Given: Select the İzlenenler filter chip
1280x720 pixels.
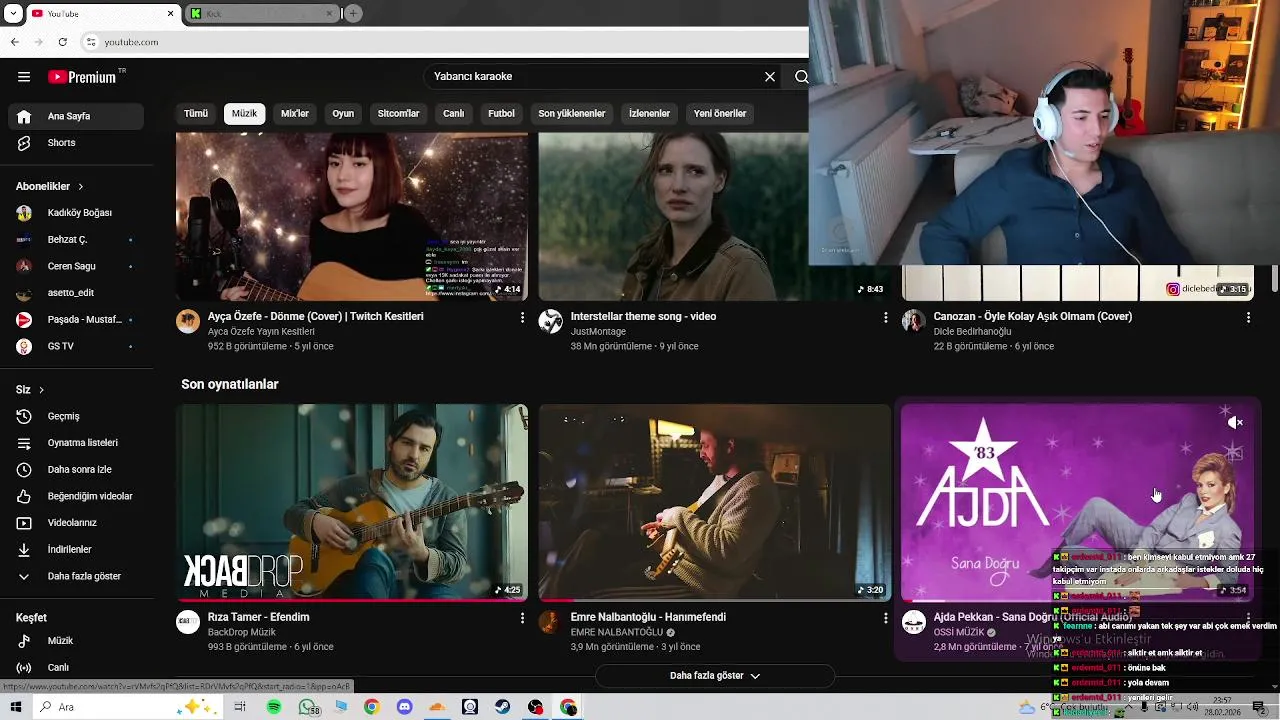Looking at the screenshot, I should 649,114.
